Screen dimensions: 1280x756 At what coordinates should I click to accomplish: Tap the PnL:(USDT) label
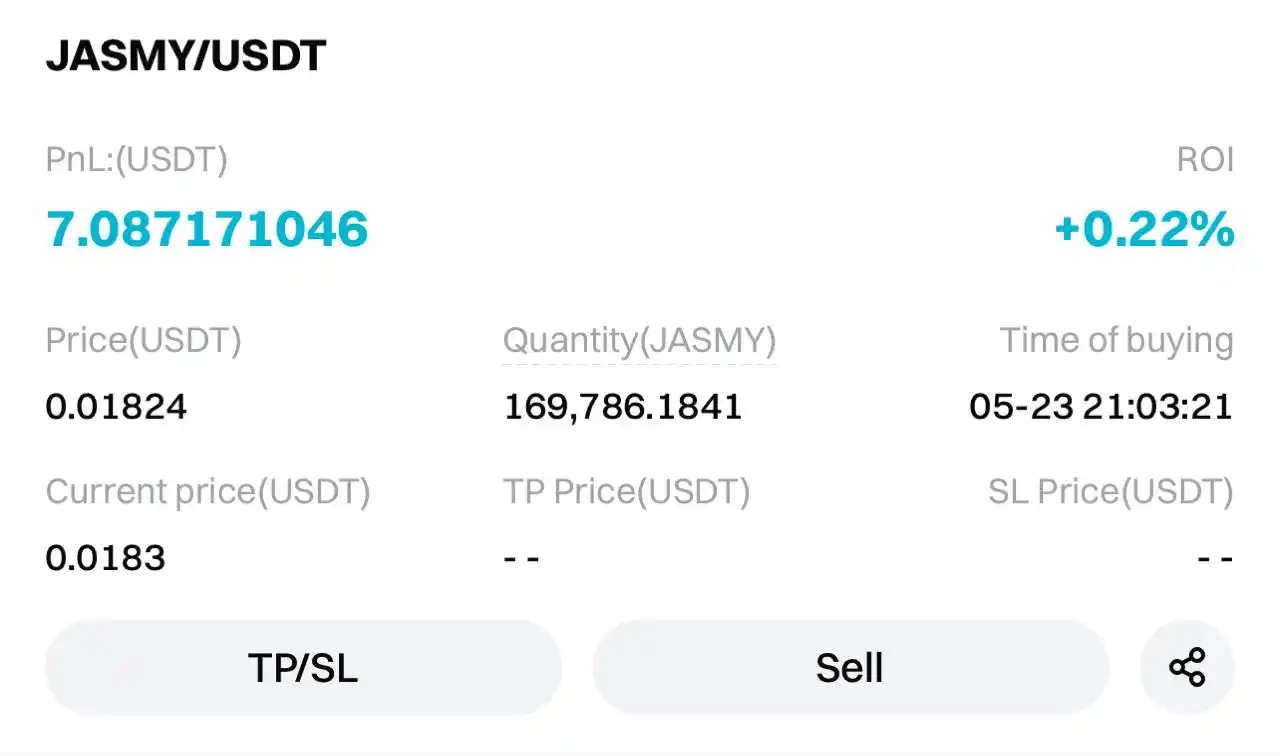pyautogui.click(x=137, y=160)
